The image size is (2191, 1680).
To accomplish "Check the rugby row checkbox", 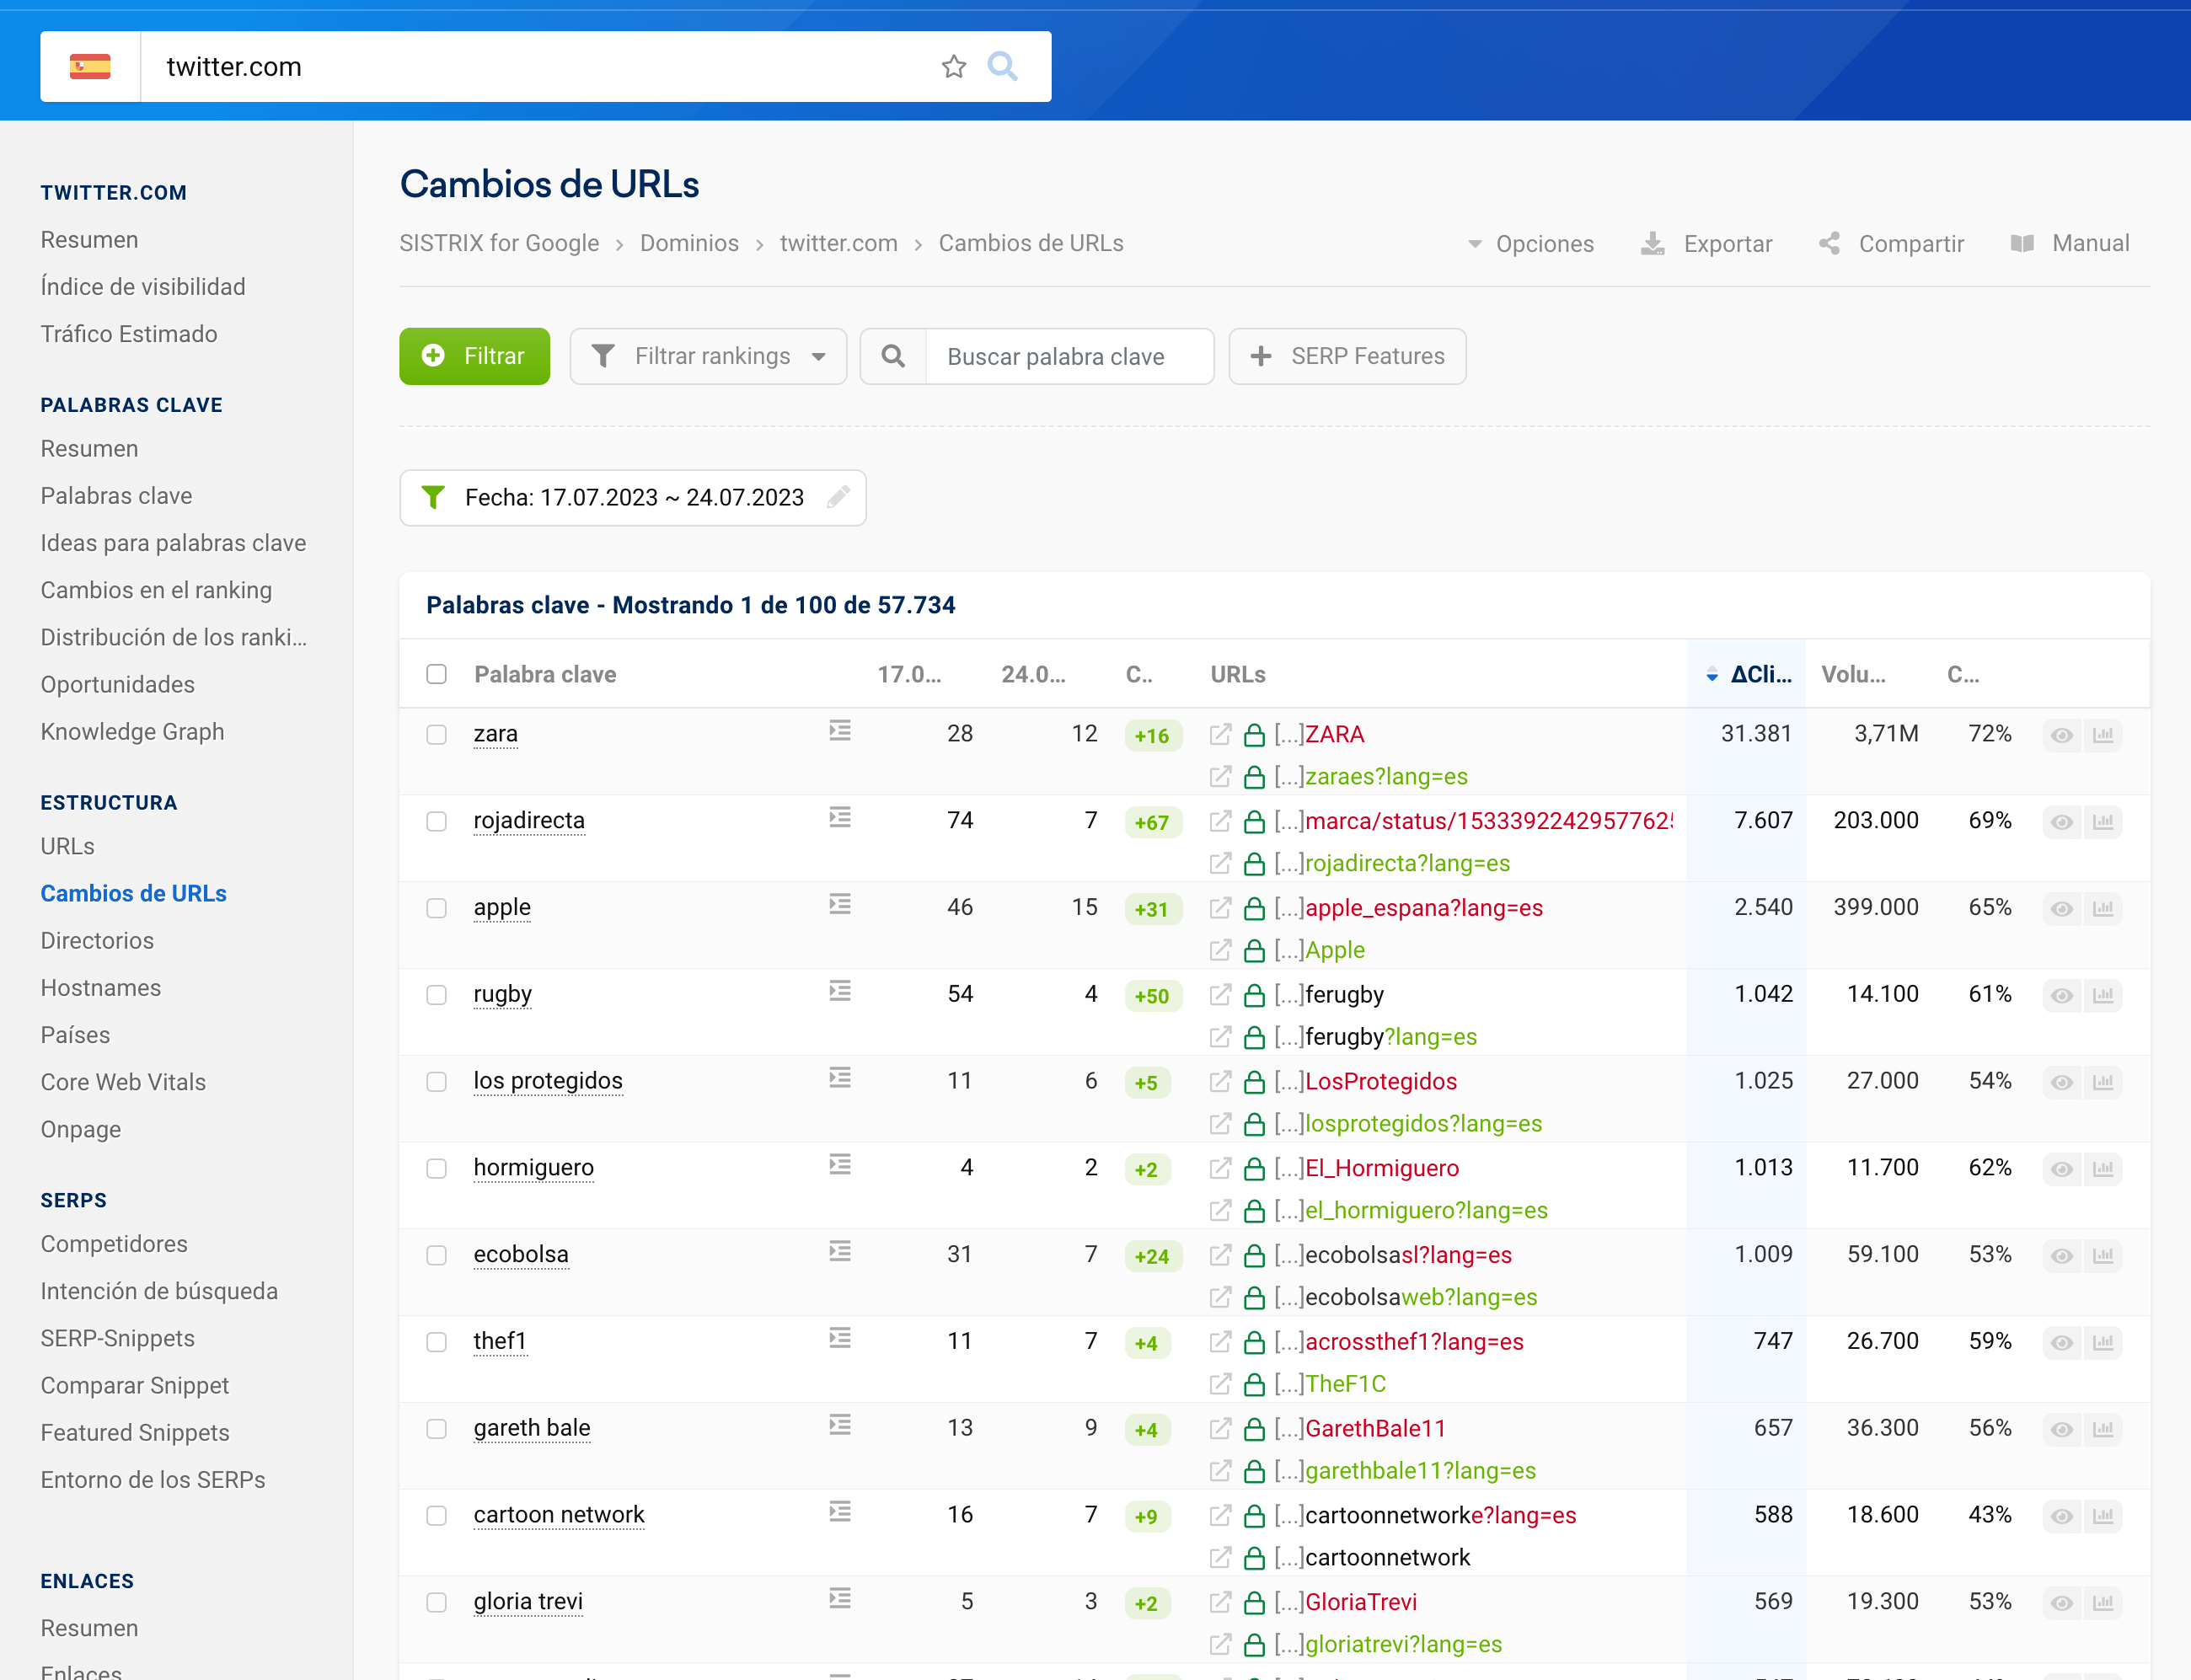I will pyautogui.click(x=437, y=996).
